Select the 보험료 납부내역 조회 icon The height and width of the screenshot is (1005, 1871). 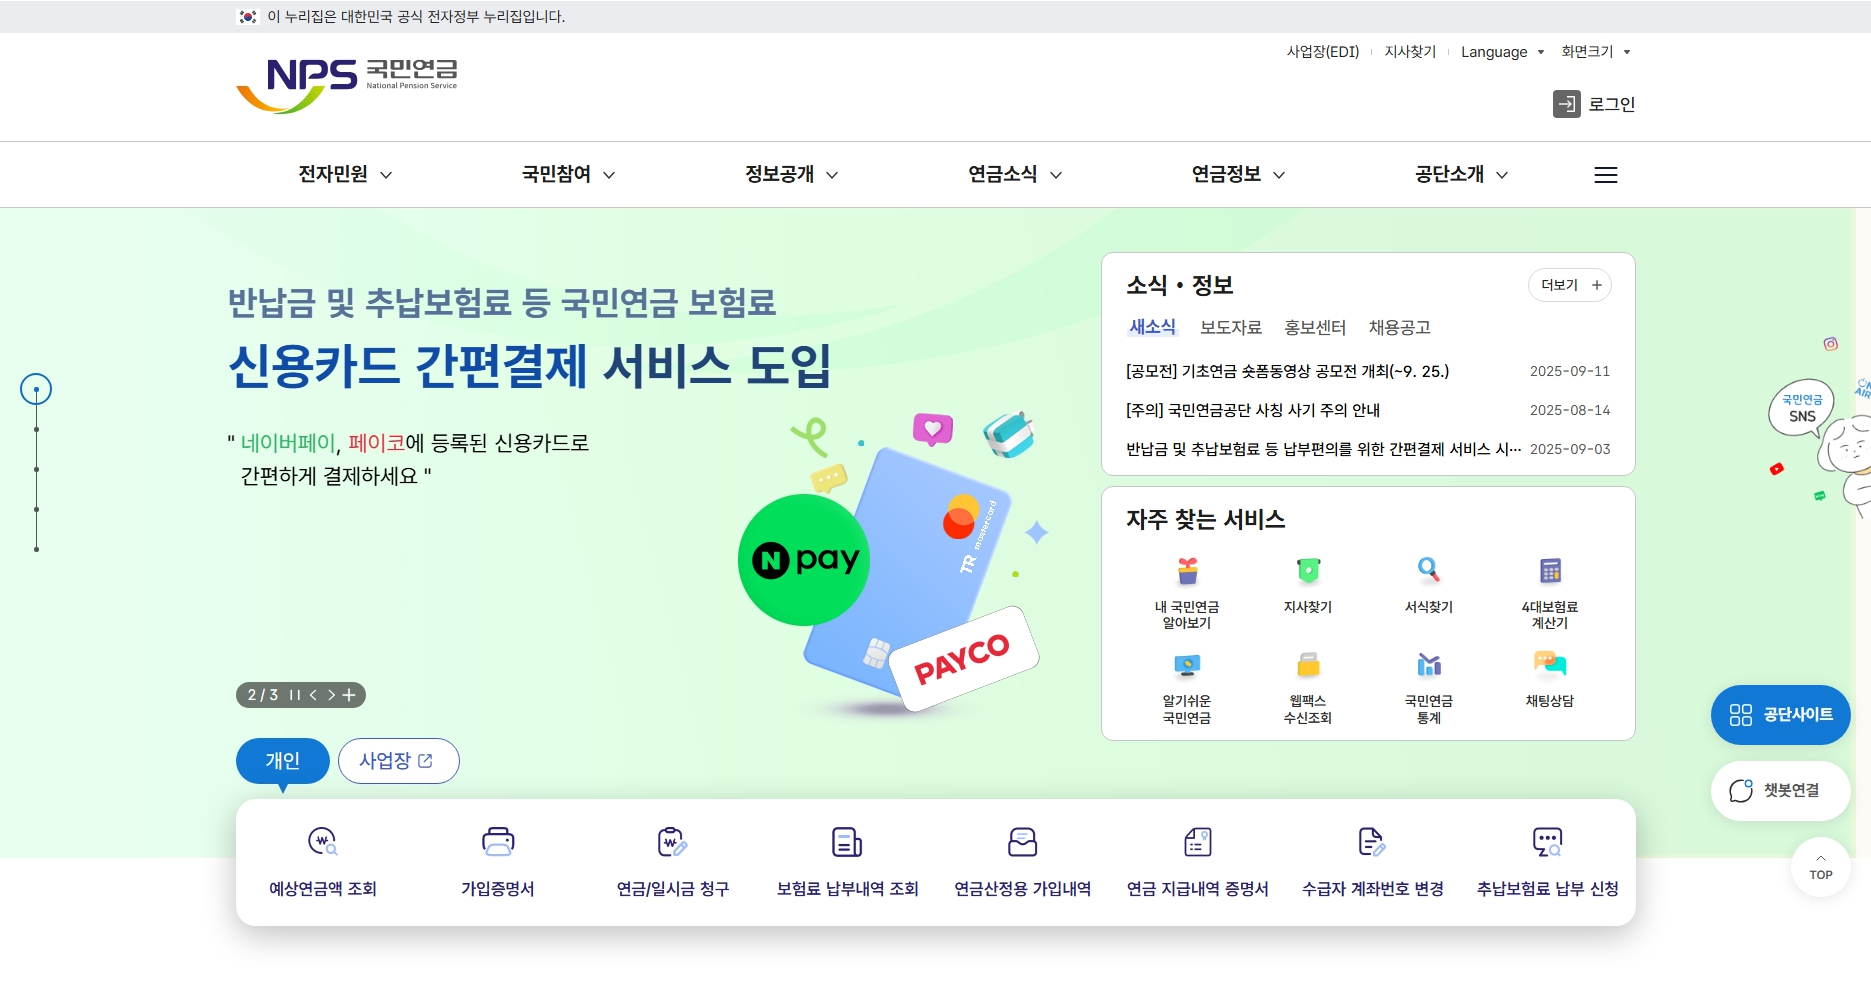coord(848,842)
